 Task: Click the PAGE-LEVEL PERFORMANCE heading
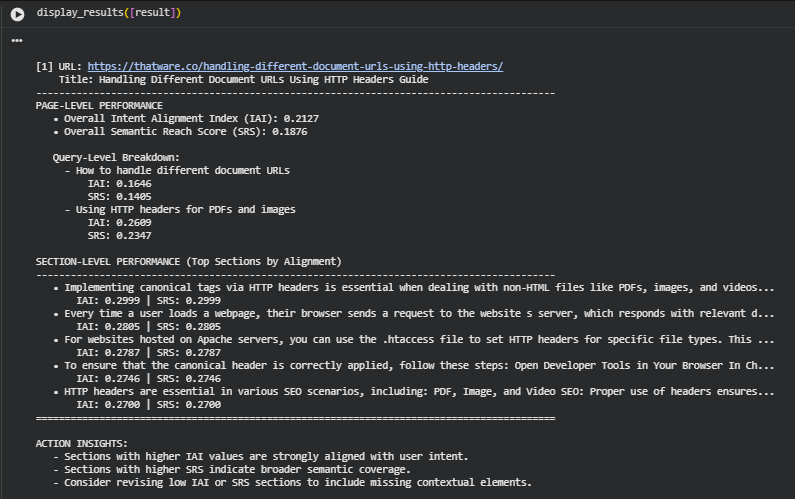(x=99, y=105)
